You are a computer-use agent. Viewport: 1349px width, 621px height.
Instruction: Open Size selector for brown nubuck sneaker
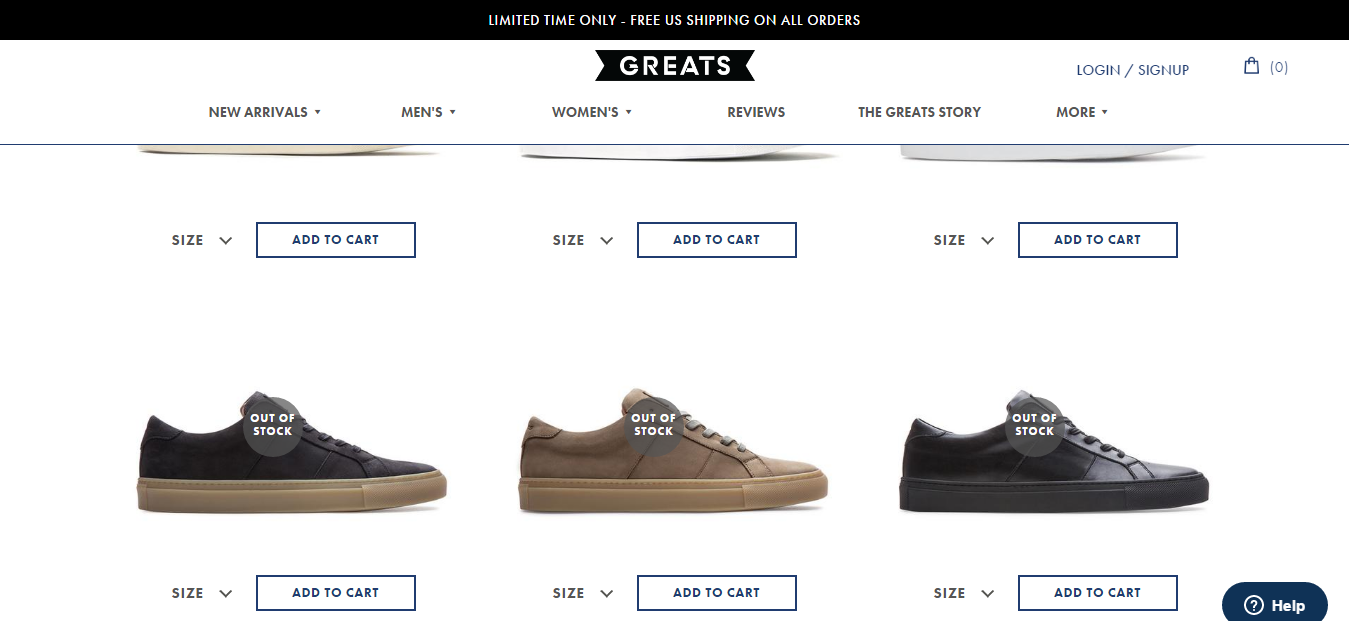(x=582, y=593)
